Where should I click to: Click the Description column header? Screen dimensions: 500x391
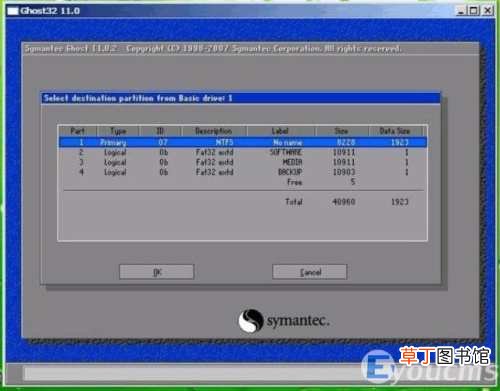(214, 131)
